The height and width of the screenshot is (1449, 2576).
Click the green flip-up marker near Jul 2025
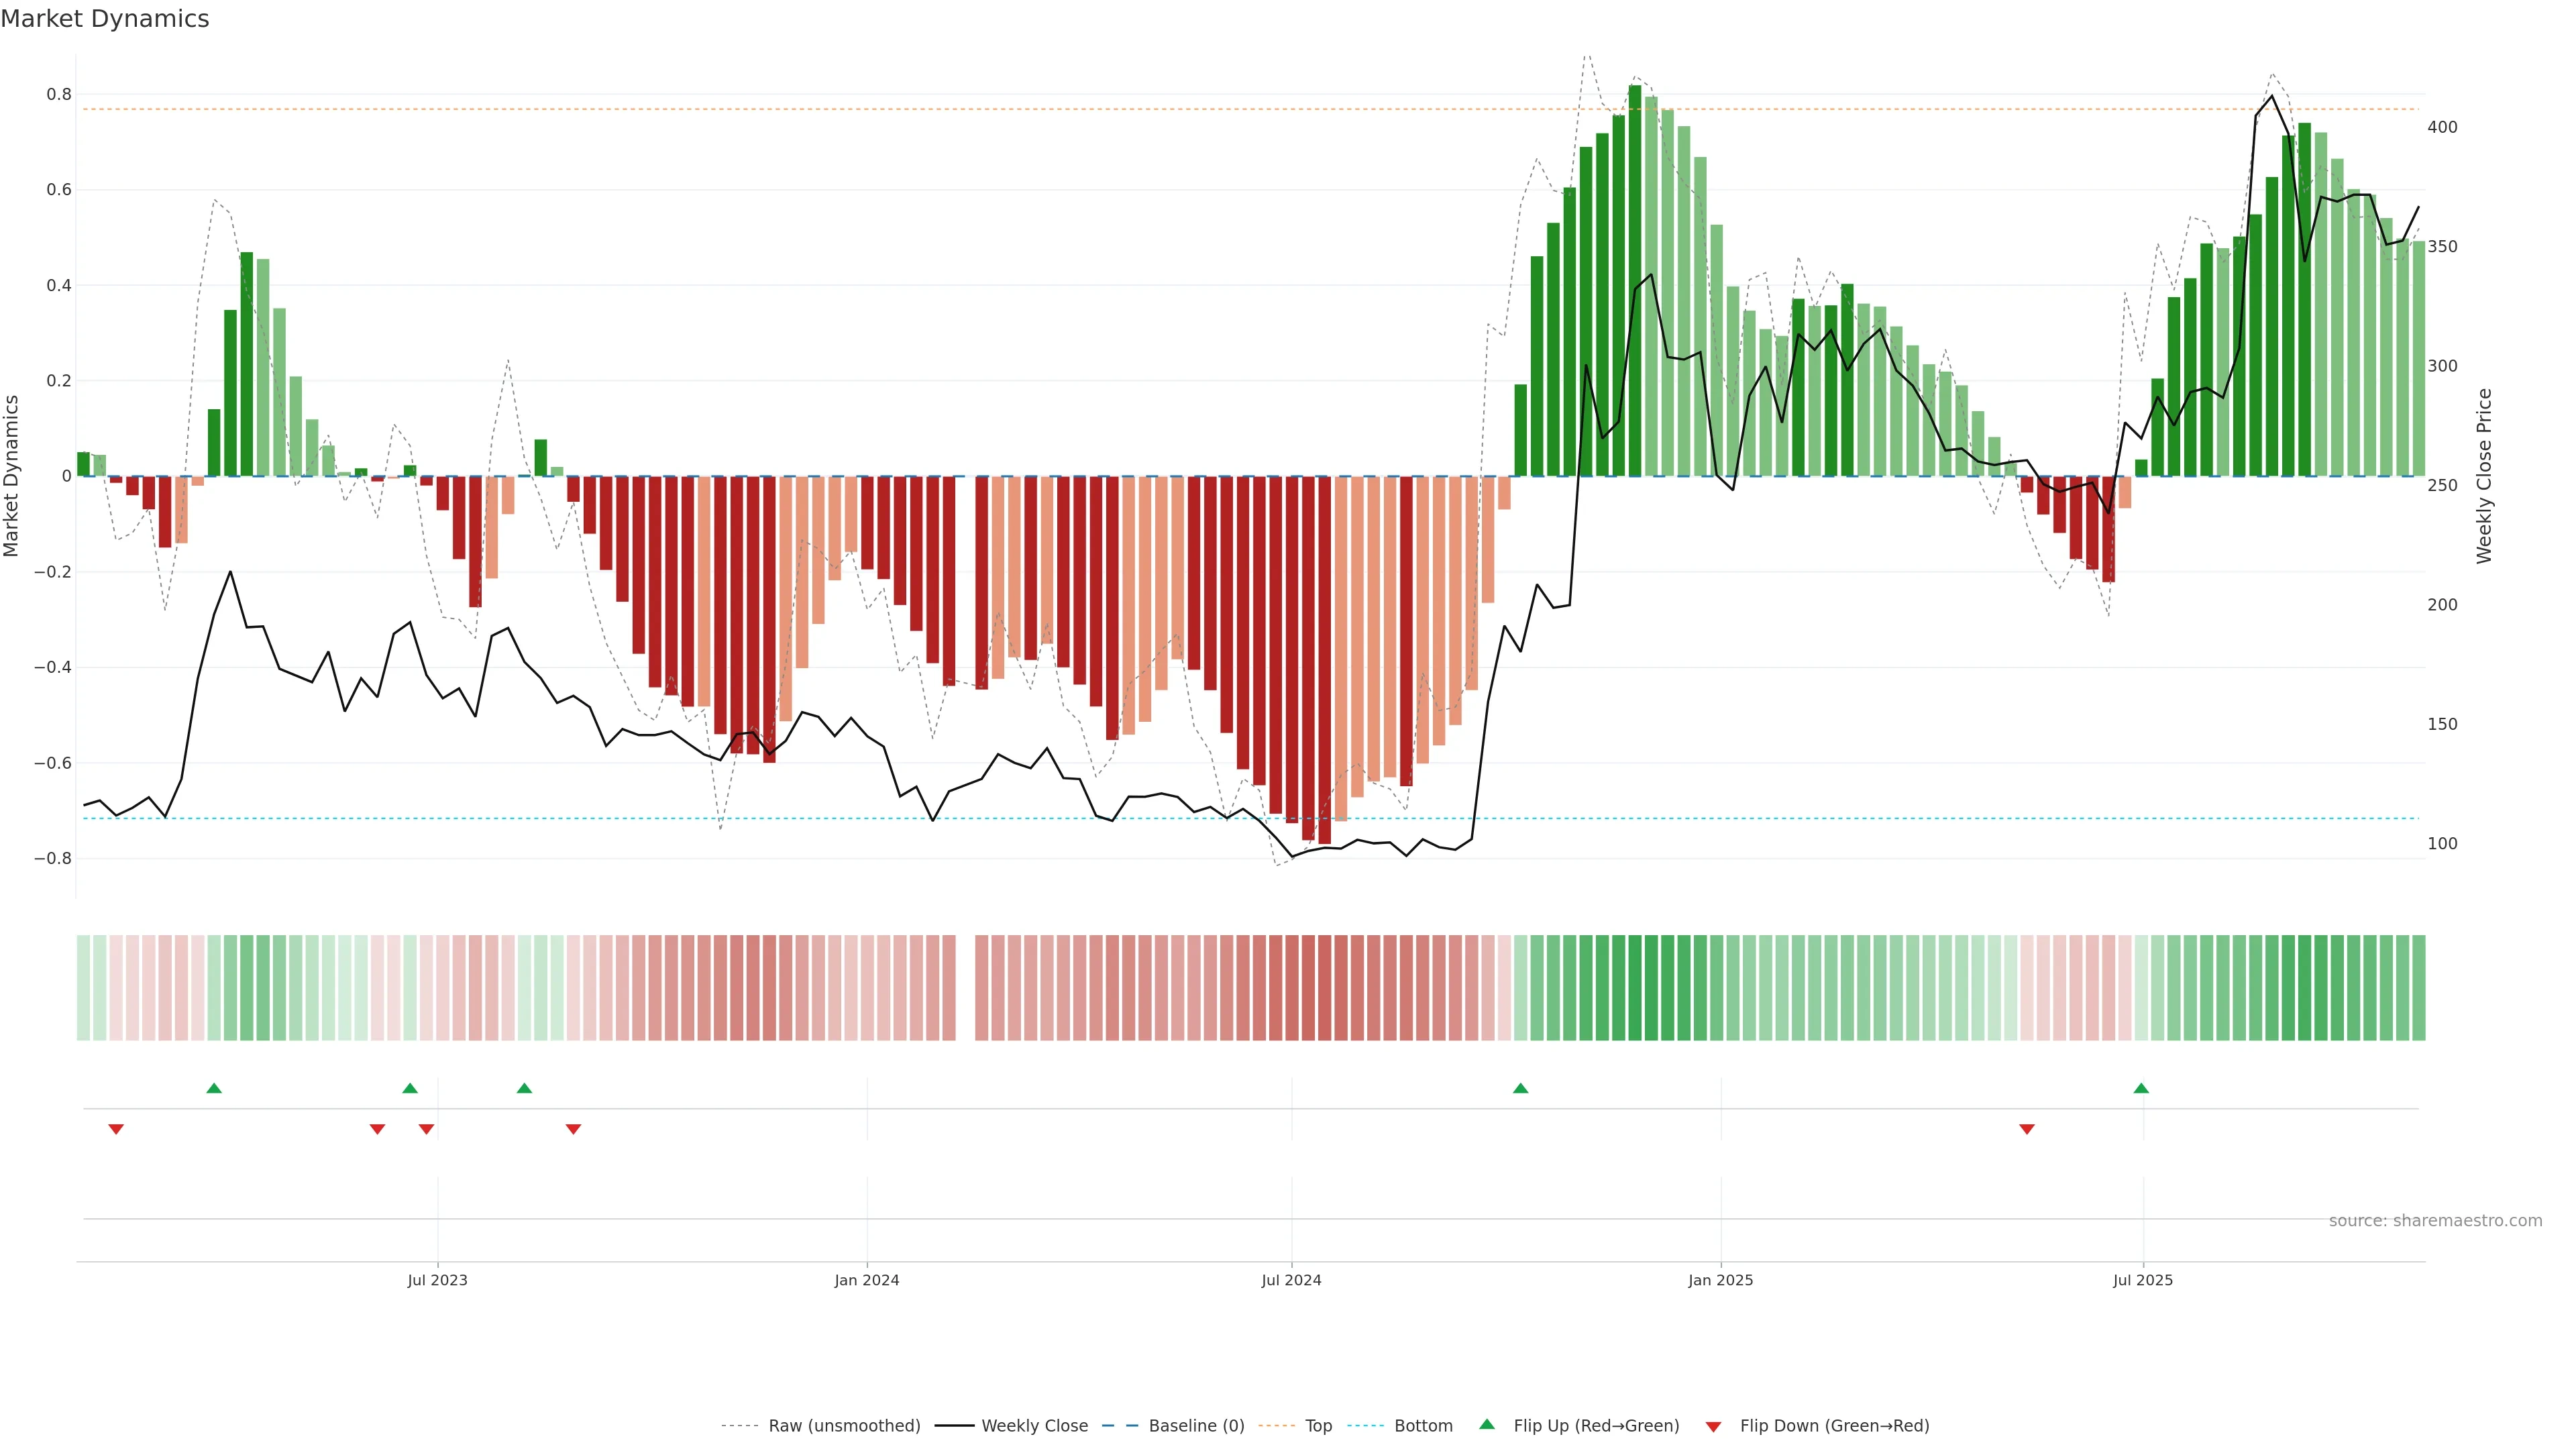click(x=2141, y=1088)
